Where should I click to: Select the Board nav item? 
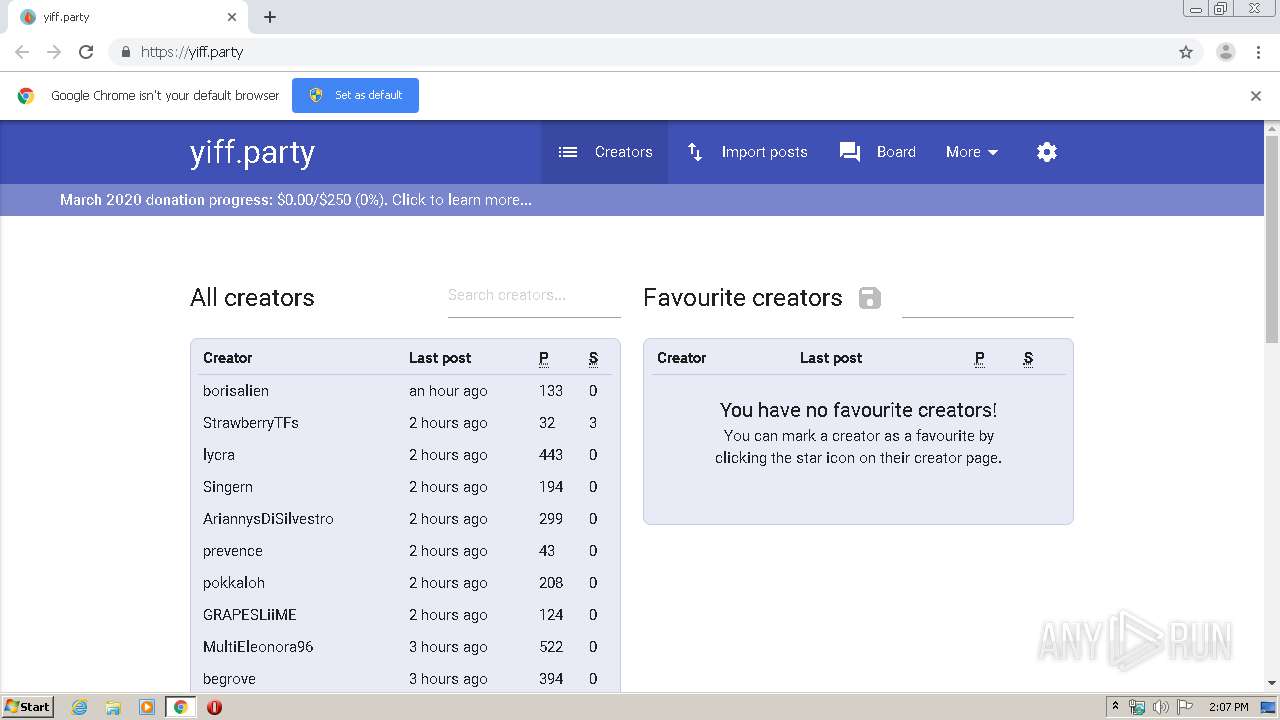coord(877,152)
